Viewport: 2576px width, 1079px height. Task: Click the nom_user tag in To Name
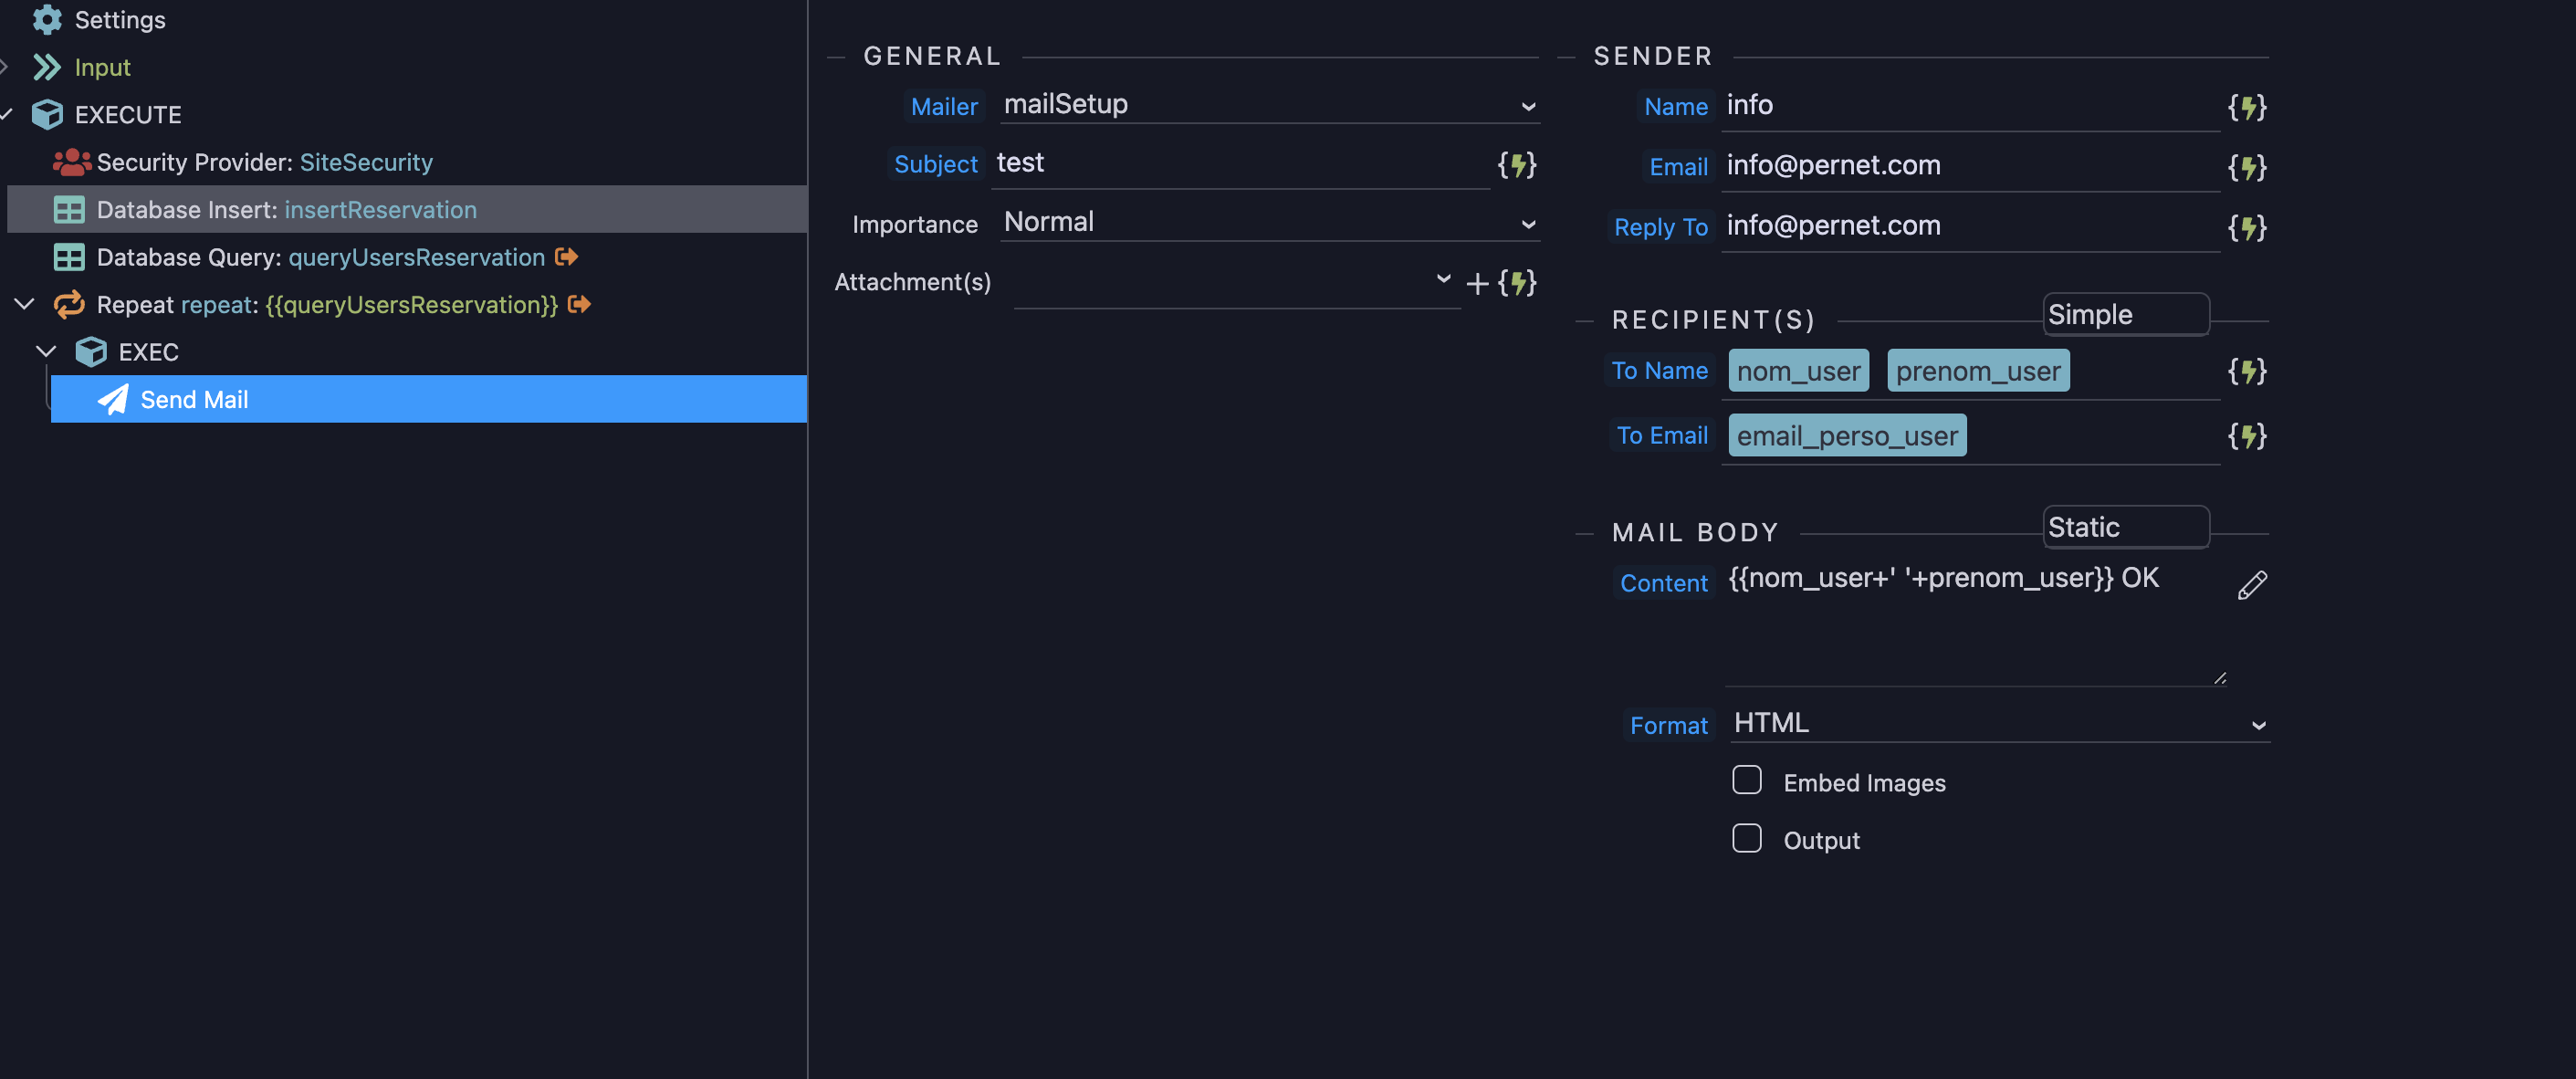(x=1798, y=371)
